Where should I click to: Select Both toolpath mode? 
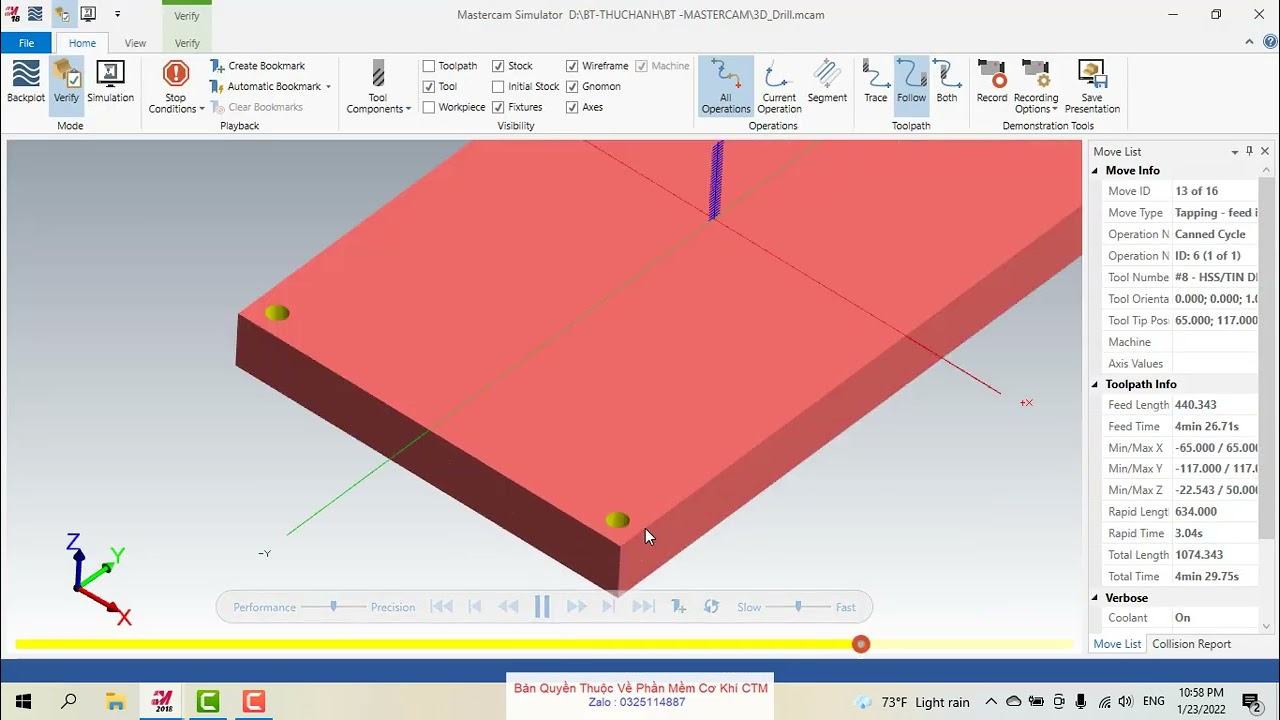point(947,82)
